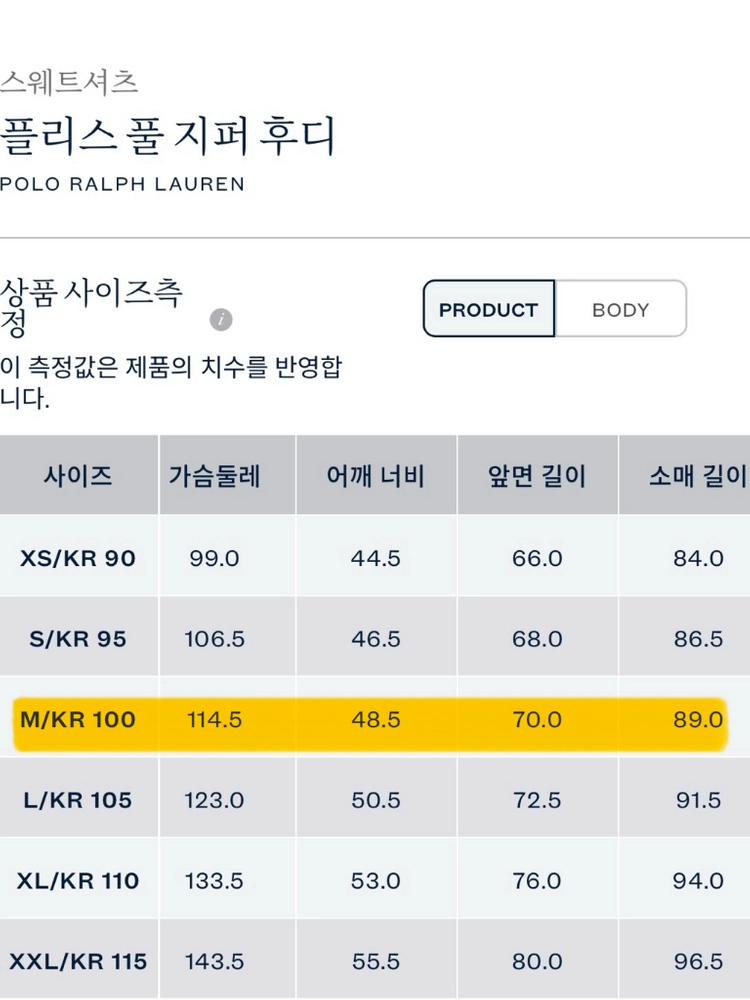Select the 상품 사이즈측정 heading
The image size is (750, 1000).
(x=91, y=308)
